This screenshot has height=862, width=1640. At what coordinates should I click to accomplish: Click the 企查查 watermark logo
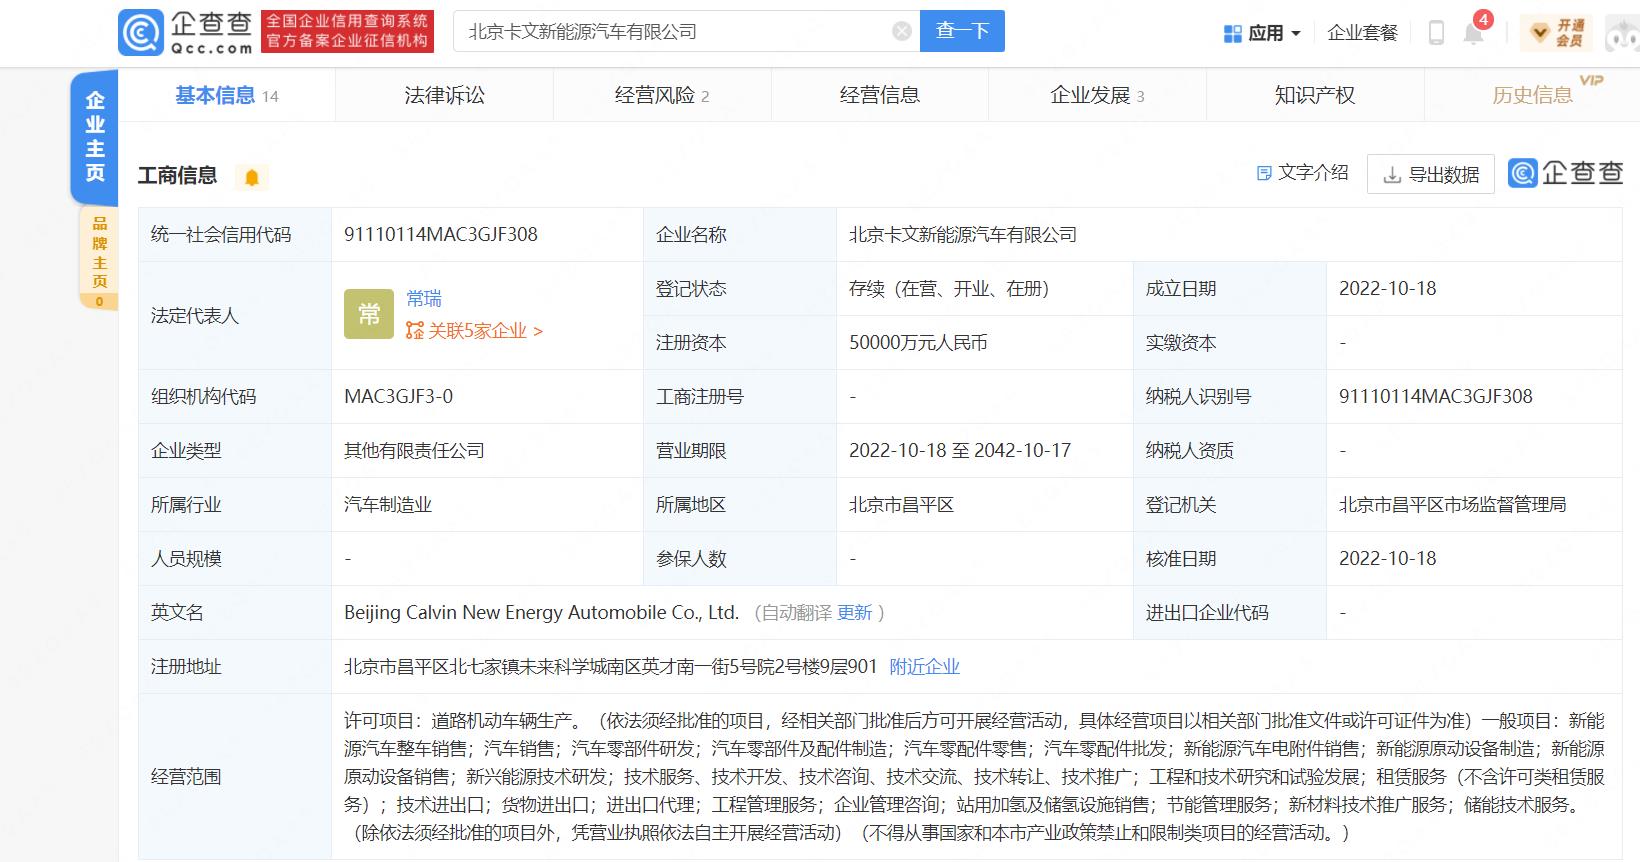1565,174
